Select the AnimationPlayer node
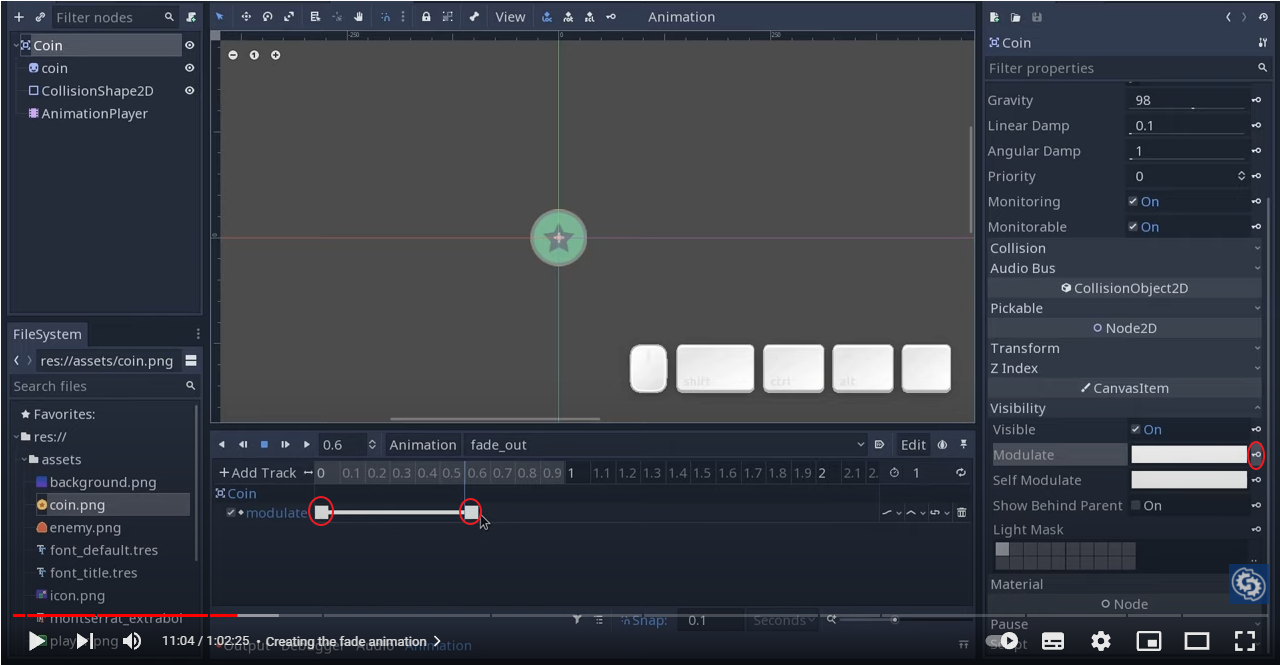The width and height of the screenshot is (1280, 665). click(94, 114)
